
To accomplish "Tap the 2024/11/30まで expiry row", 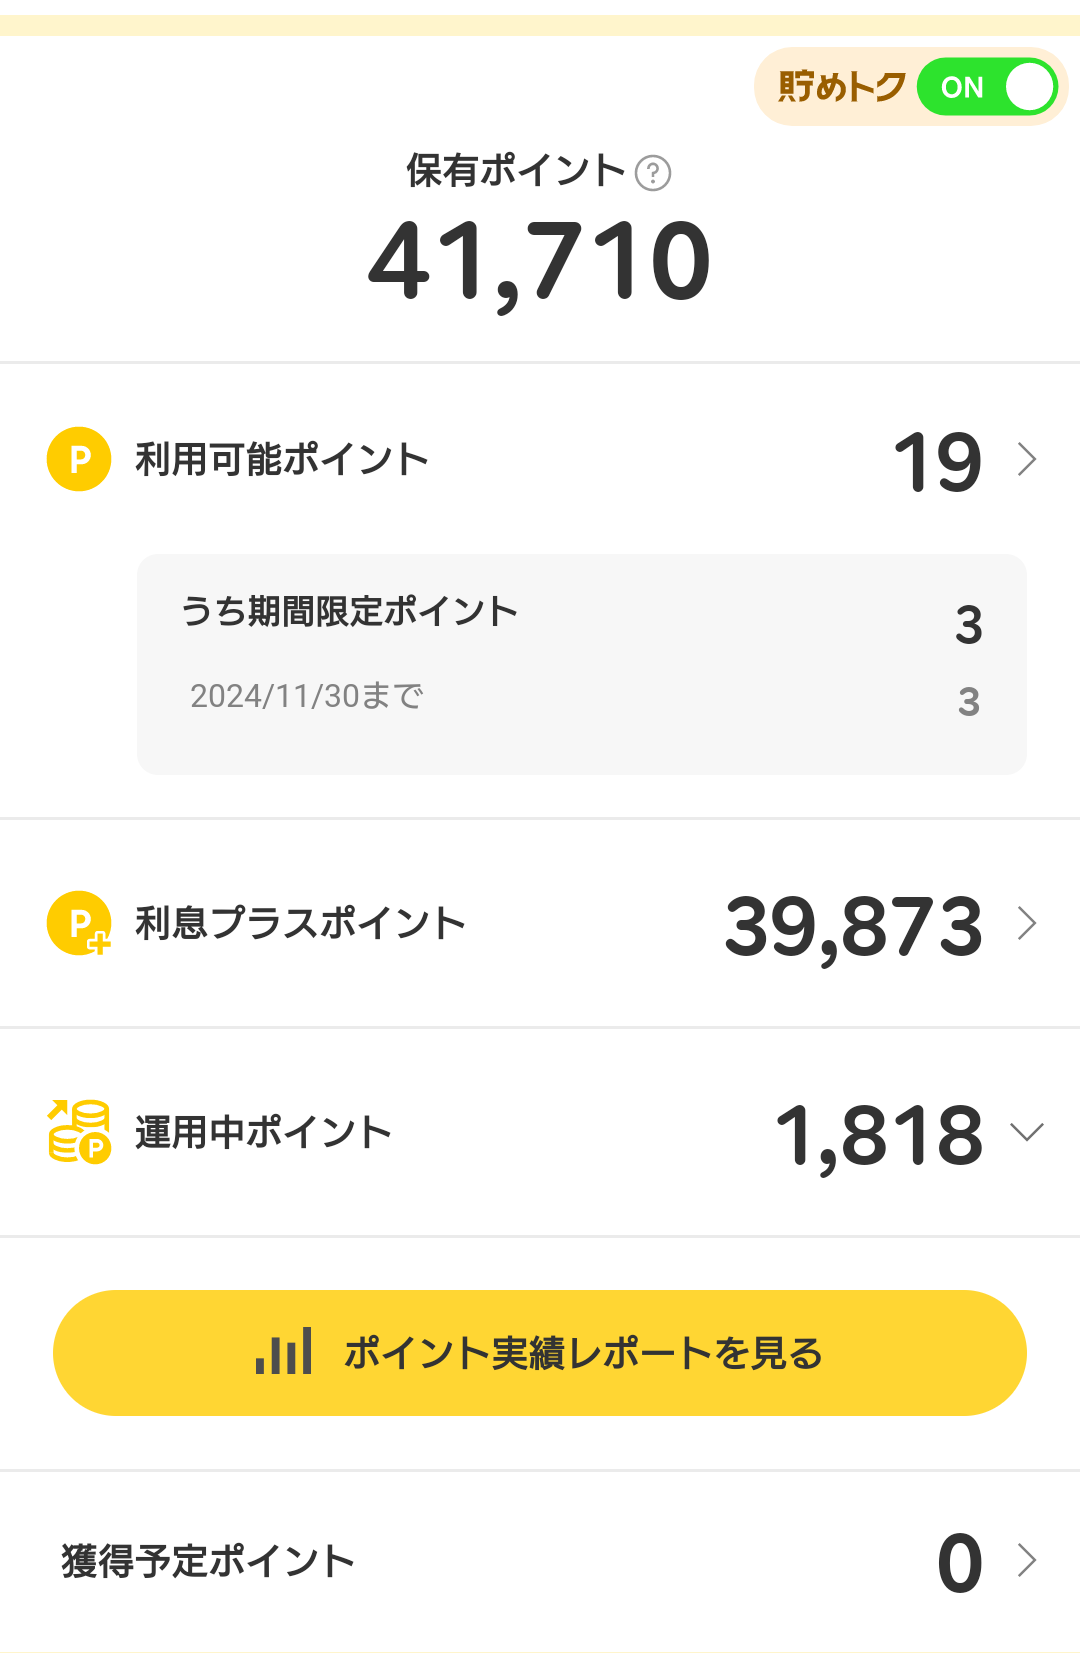I will pyautogui.click(x=307, y=696).
